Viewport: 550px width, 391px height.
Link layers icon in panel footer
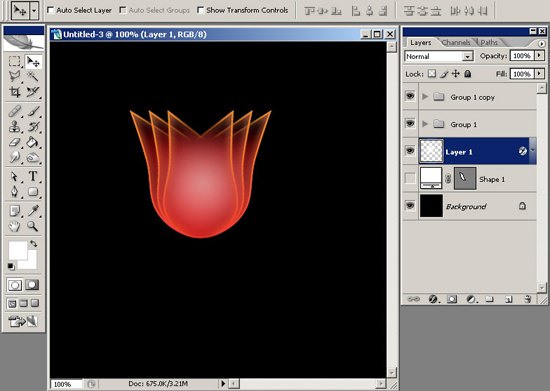click(x=413, y=299)
